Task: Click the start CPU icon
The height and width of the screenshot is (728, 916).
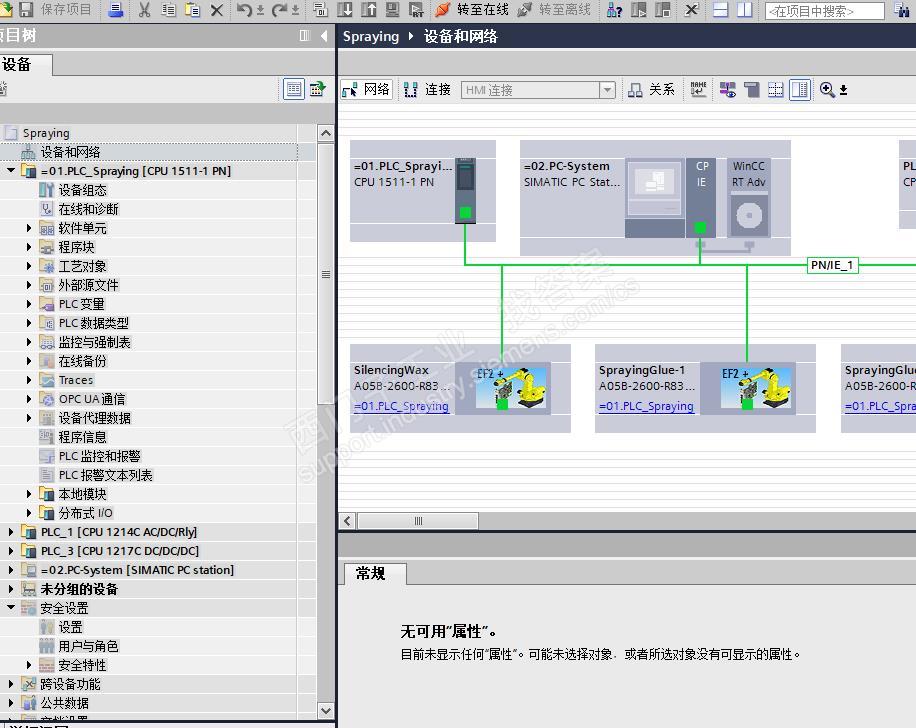Action: point(639,10)
